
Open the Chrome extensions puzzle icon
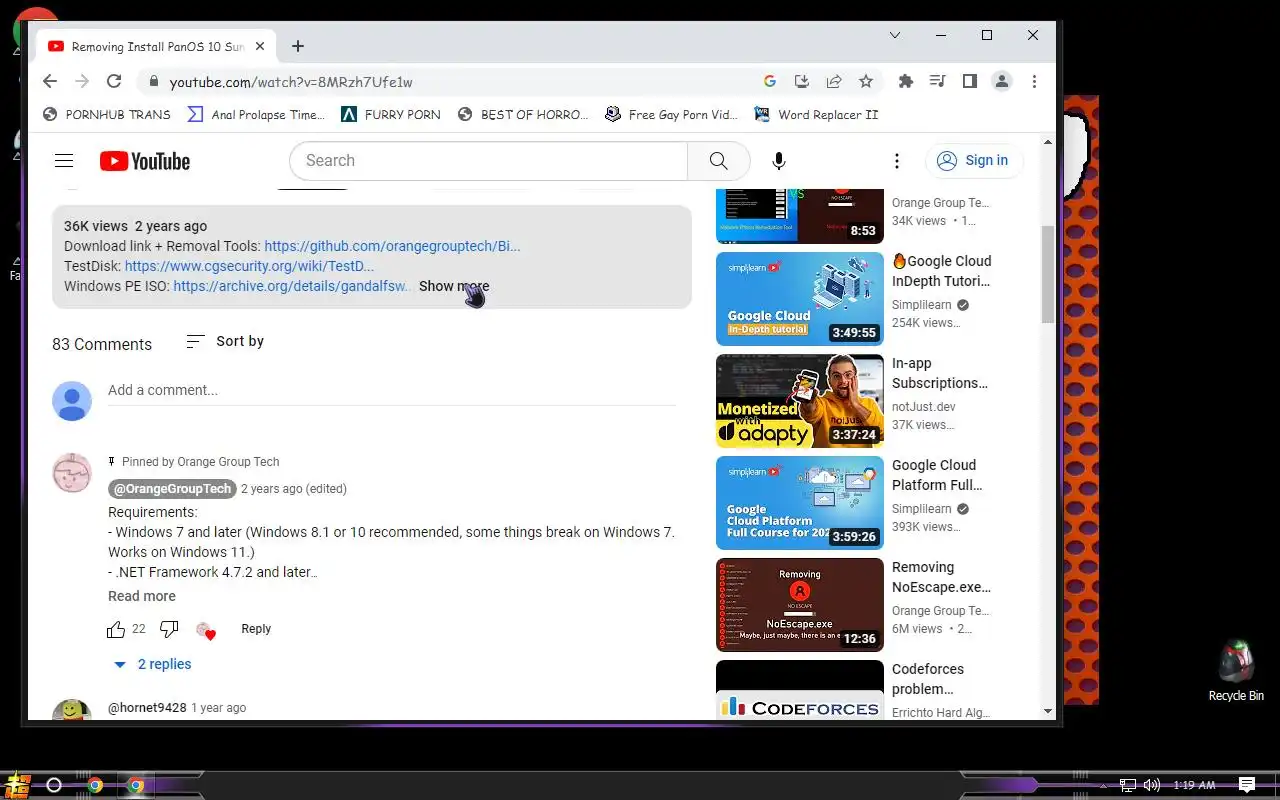tap(906, 82)
